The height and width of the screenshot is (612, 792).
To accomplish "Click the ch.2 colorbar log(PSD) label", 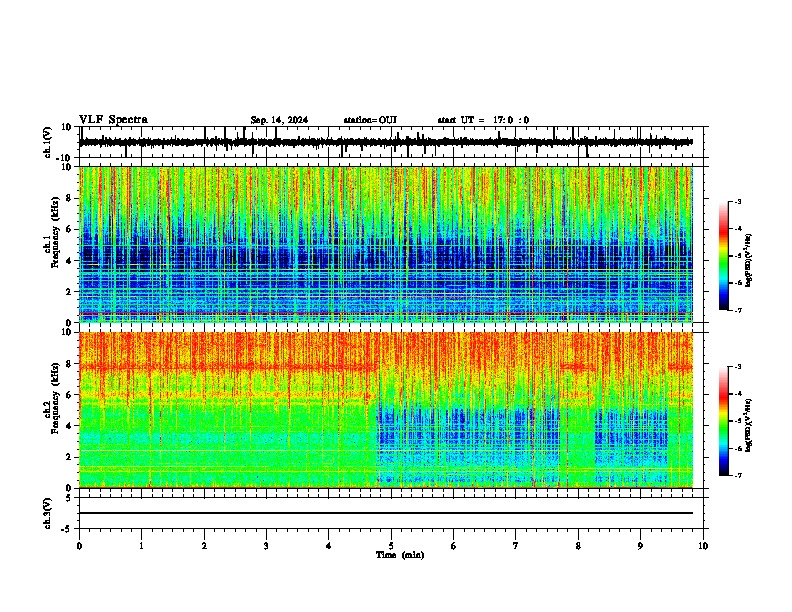I will pos(748,426).
